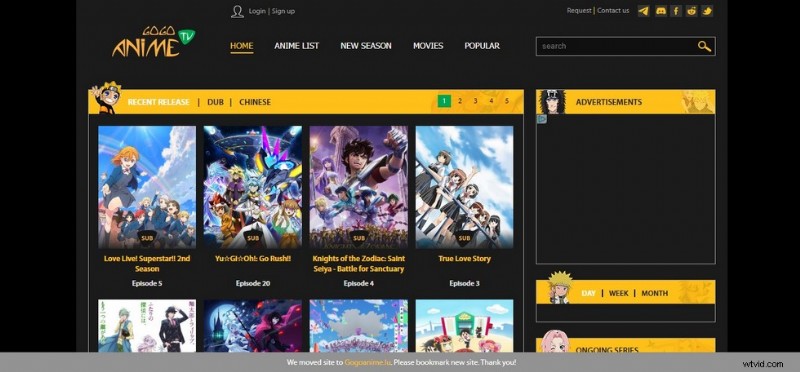Click the SUB badge on Yu-Gi-Oh Go Rush
The width and height of the screenshot is (800, 372).
253,238
